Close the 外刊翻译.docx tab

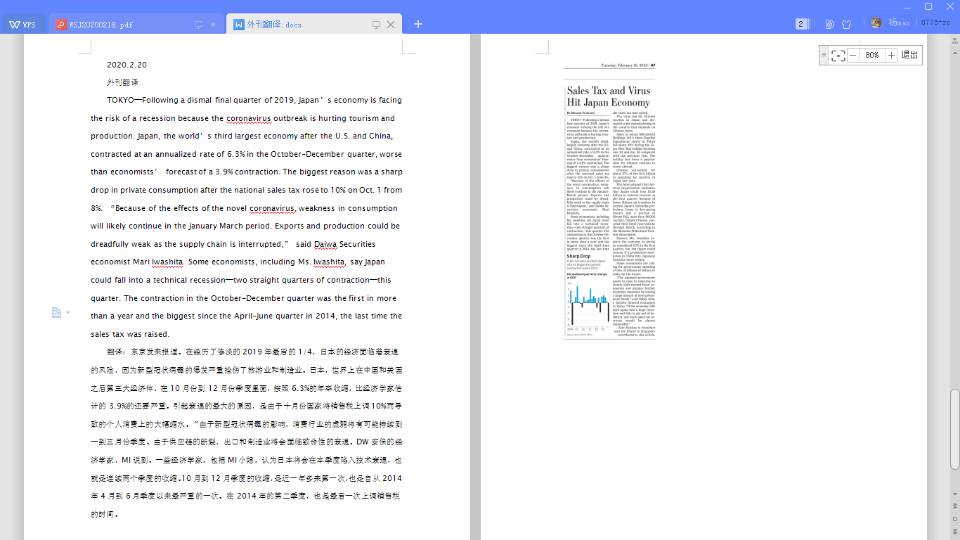click(x=391, y=24)
